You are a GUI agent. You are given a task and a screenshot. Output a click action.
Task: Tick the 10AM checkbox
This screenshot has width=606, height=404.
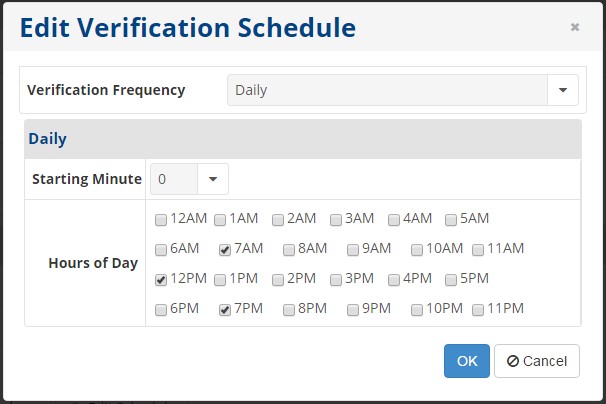coord(417,249)
